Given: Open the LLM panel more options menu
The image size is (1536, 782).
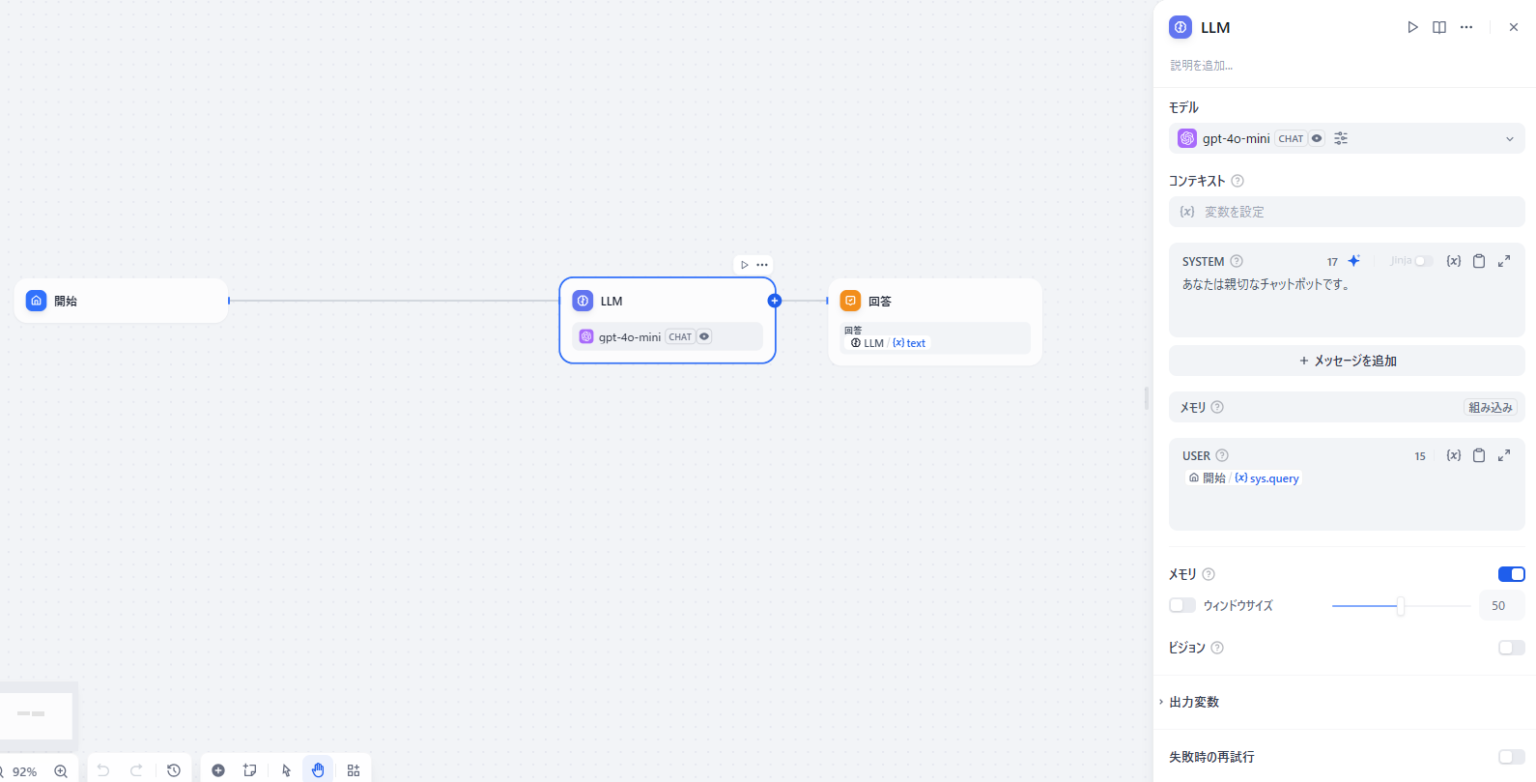Looking at the screenshot, I should (1466, 28).
